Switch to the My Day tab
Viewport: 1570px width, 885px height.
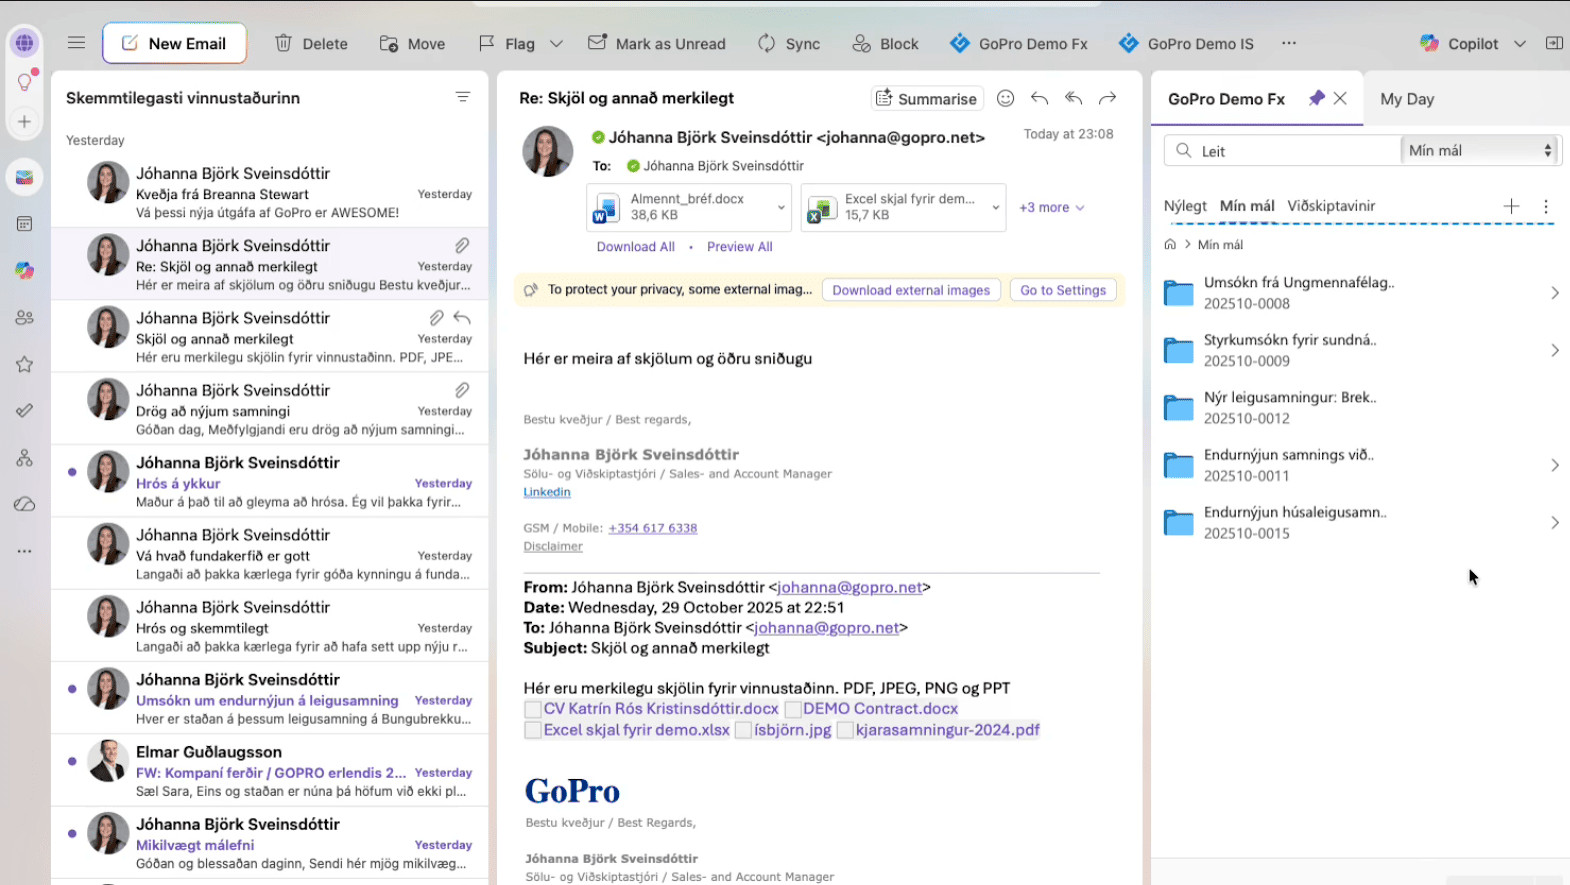(x=1406, y=99)
